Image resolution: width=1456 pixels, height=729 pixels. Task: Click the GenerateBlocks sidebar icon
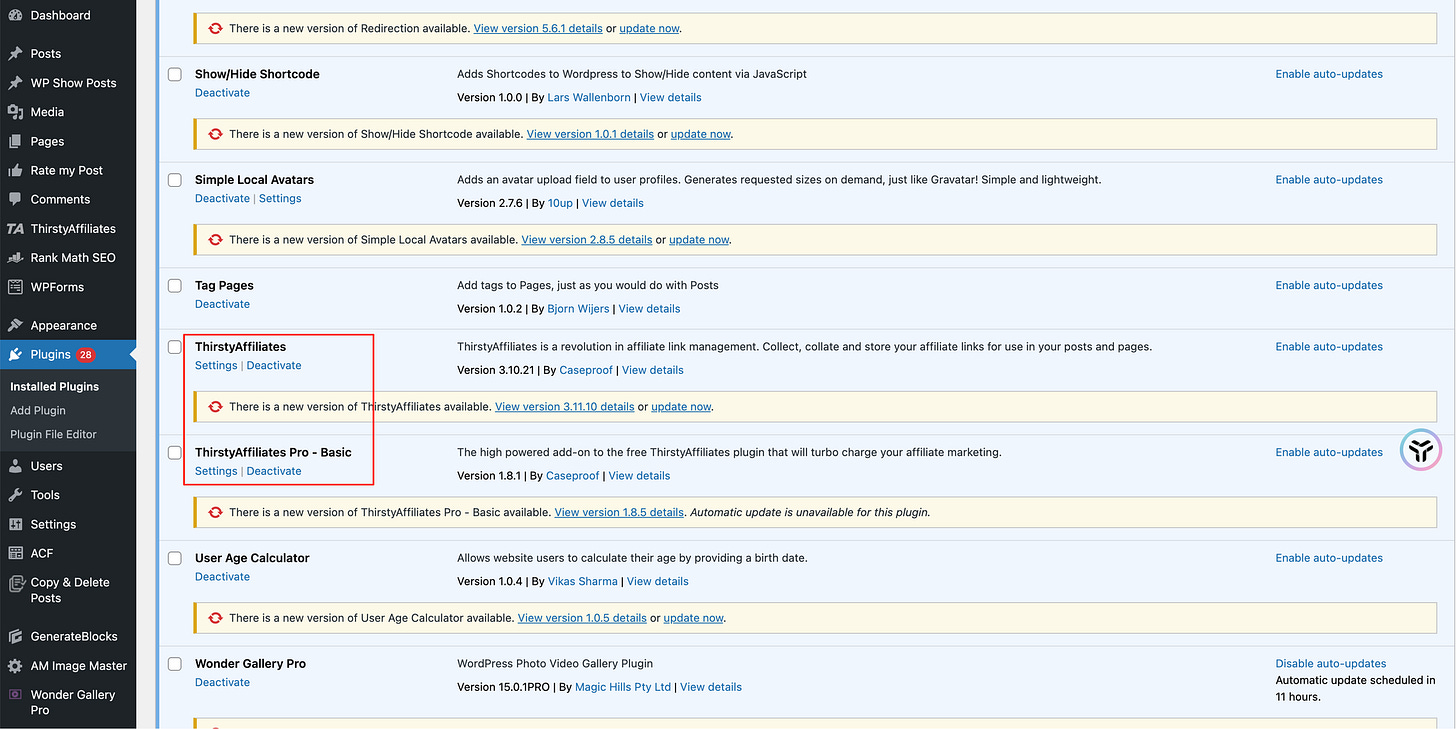(15, 636)
